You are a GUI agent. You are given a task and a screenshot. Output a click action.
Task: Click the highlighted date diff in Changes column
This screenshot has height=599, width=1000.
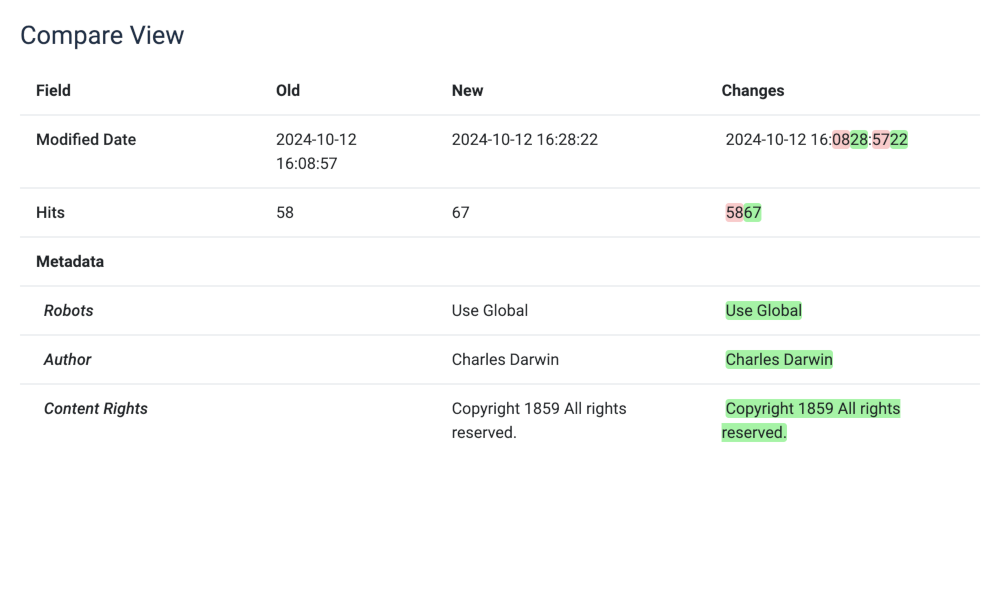click(x=816, y=140)
